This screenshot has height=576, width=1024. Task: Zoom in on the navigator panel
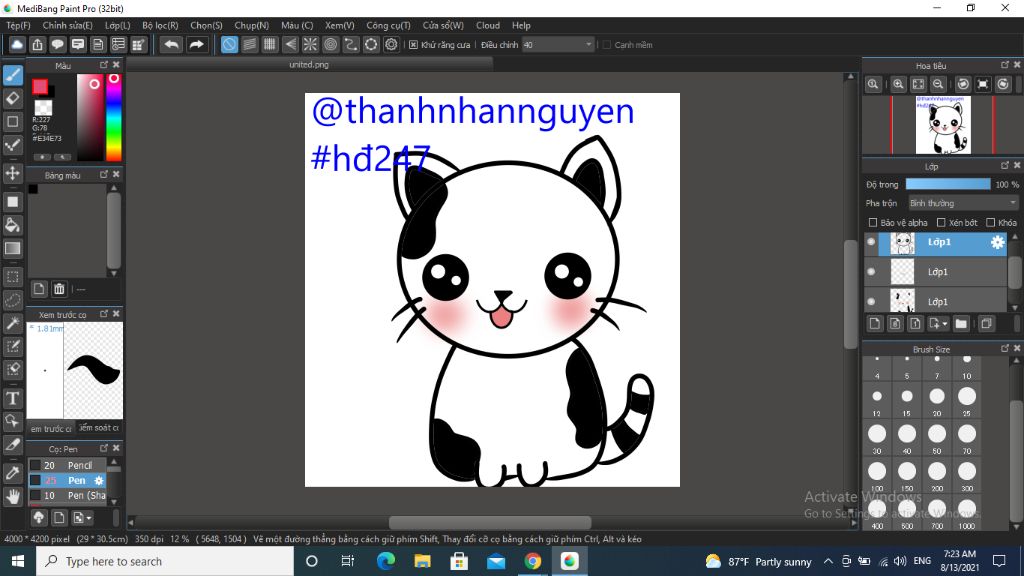[899, 84]
